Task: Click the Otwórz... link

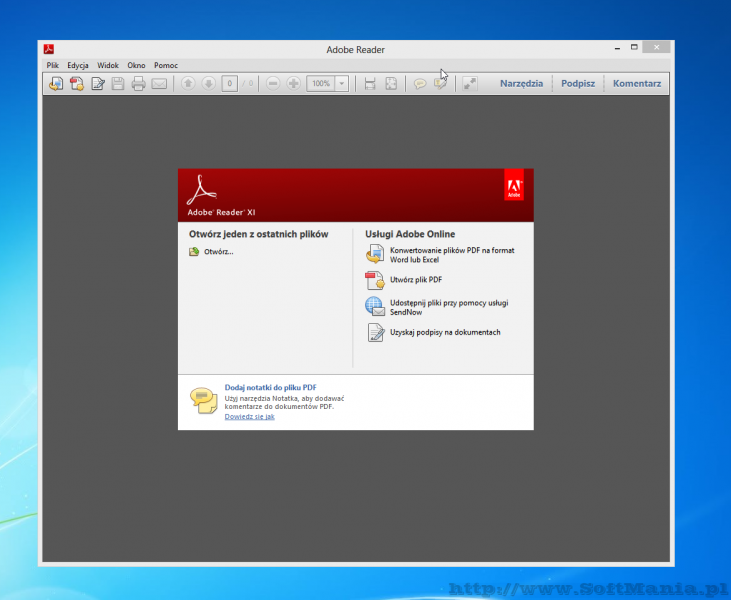Action: (219, 252)
